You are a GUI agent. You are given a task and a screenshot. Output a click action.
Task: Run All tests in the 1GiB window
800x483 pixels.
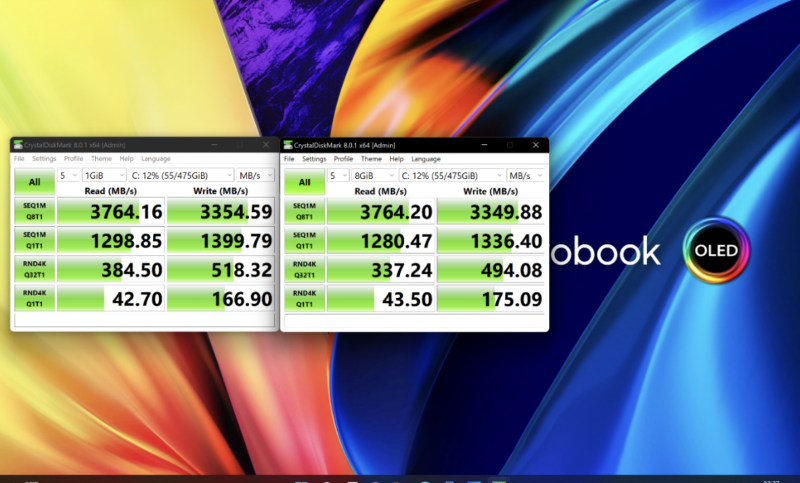coord(35,182)
